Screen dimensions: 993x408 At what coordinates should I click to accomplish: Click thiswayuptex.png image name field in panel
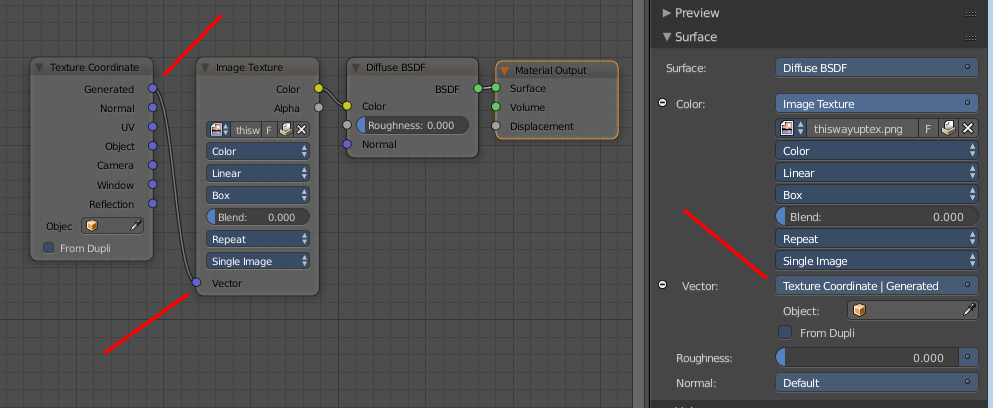click(x=863, y=129)
